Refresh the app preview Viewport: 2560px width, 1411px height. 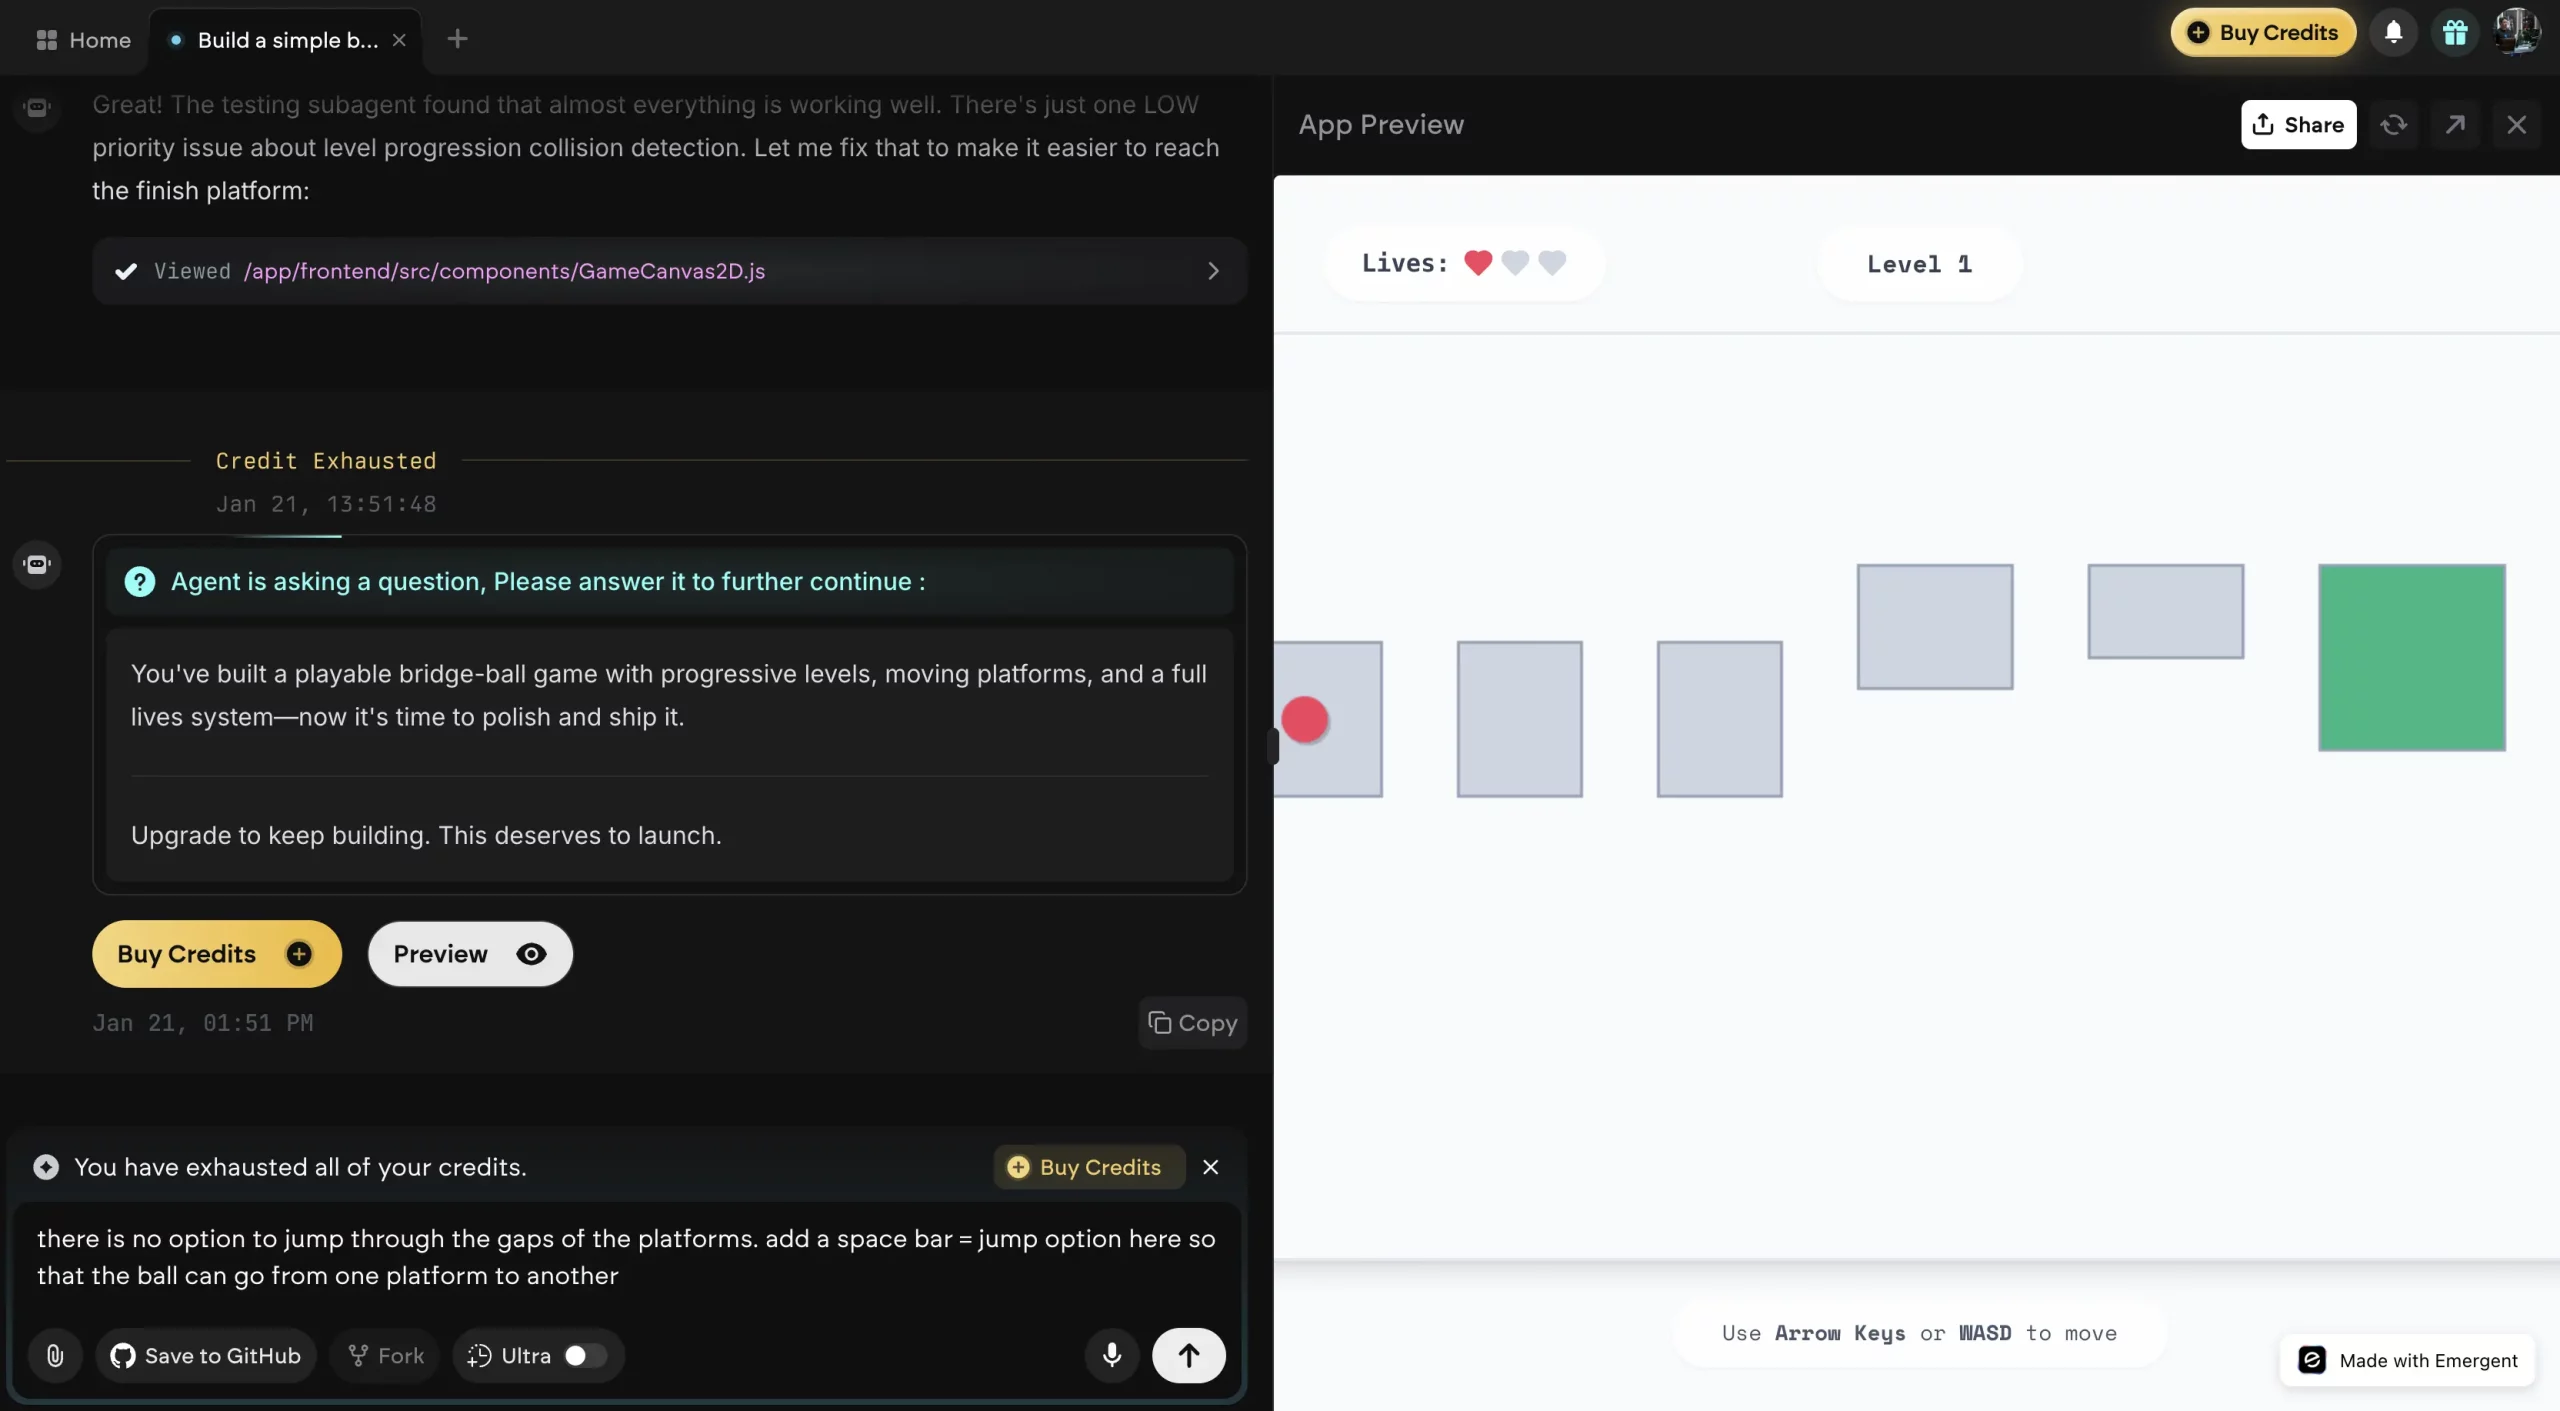point(2393,125)
